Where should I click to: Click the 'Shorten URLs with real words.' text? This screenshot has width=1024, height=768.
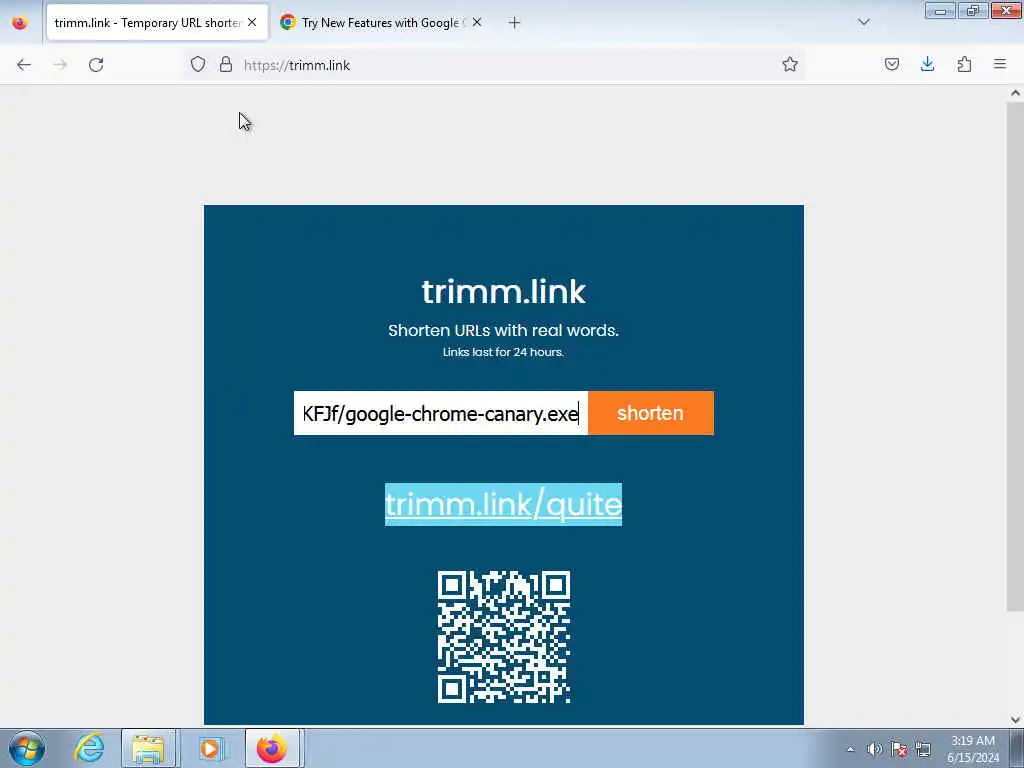tap(504, 330)
